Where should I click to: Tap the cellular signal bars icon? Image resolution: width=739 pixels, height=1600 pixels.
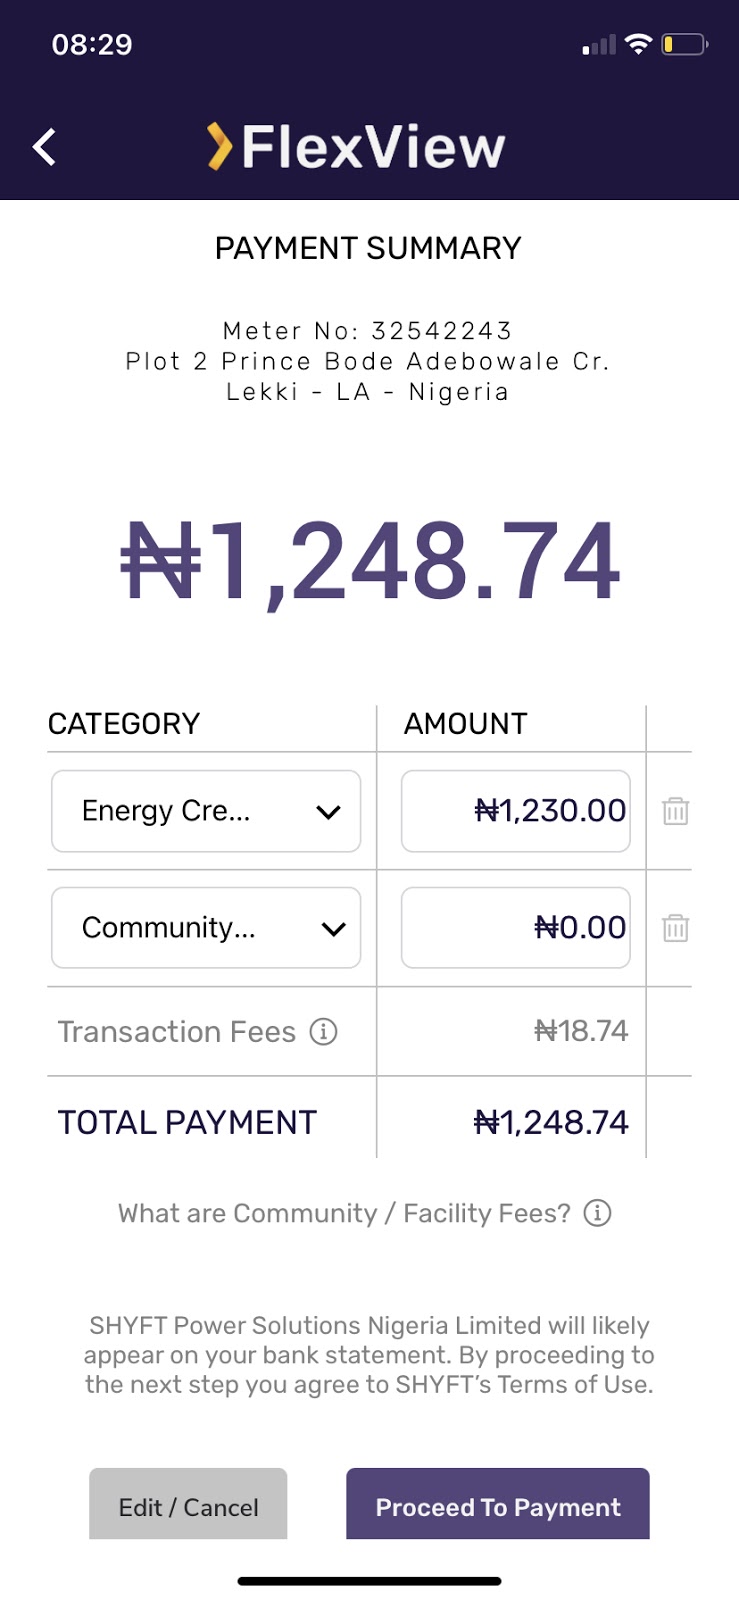tap(599, 45)
